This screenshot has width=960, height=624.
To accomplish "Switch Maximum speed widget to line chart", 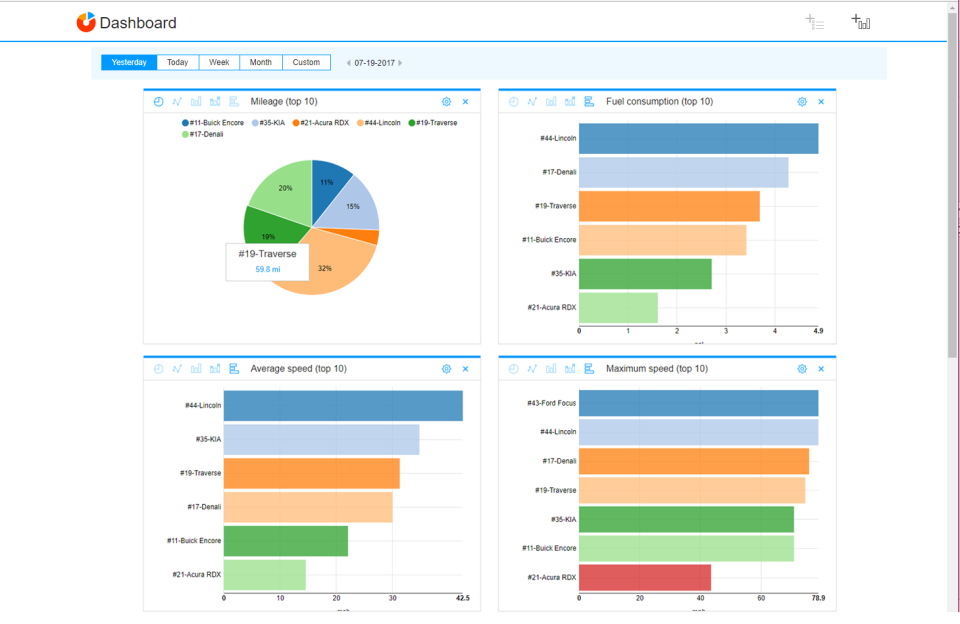I will pyautogui.click(x=532, y=368).
